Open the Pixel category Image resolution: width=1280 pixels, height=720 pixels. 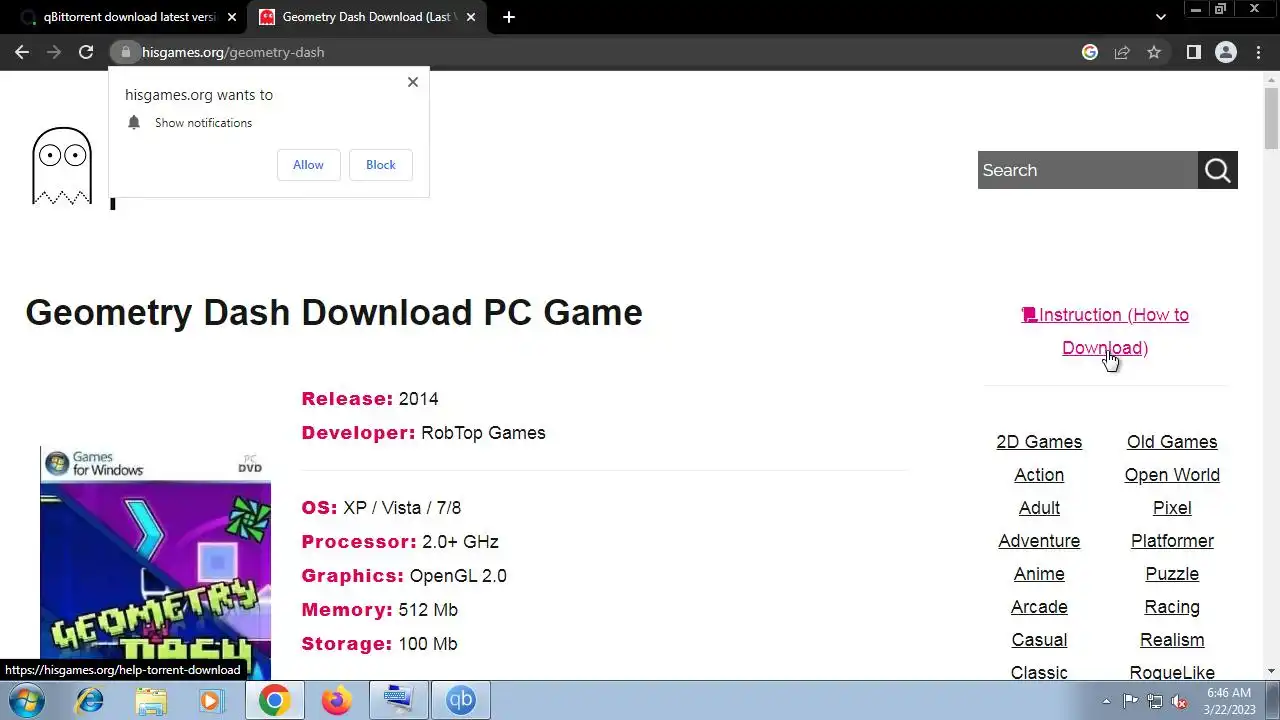click(1172, 508)
